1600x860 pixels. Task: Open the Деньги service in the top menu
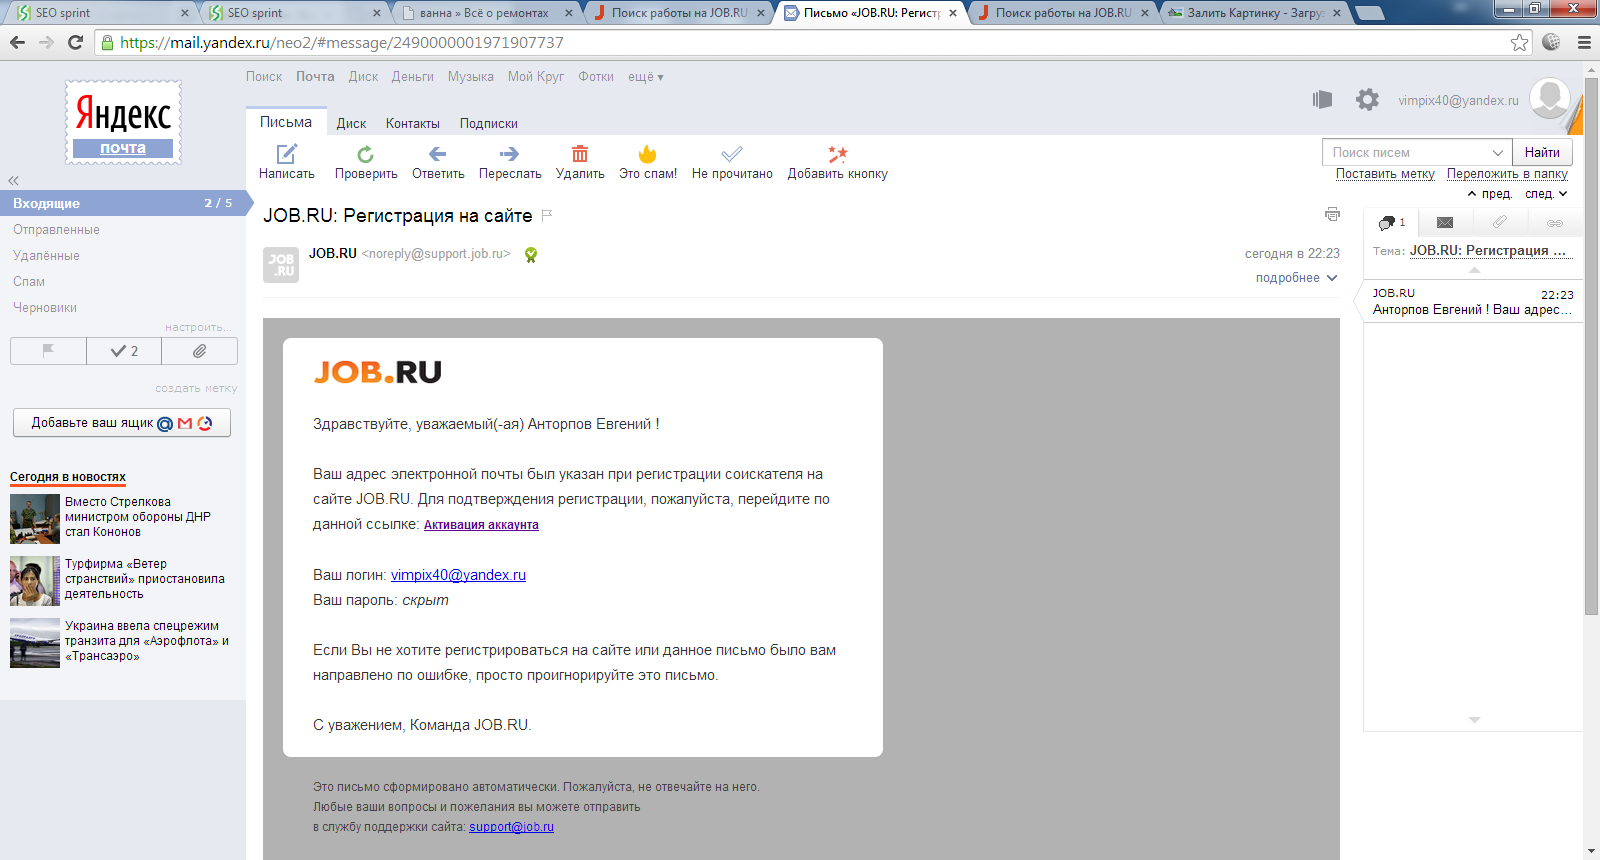click(413, 77)
